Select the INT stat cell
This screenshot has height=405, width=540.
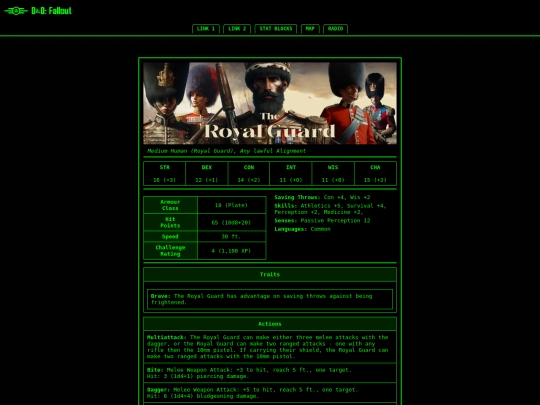291,174
